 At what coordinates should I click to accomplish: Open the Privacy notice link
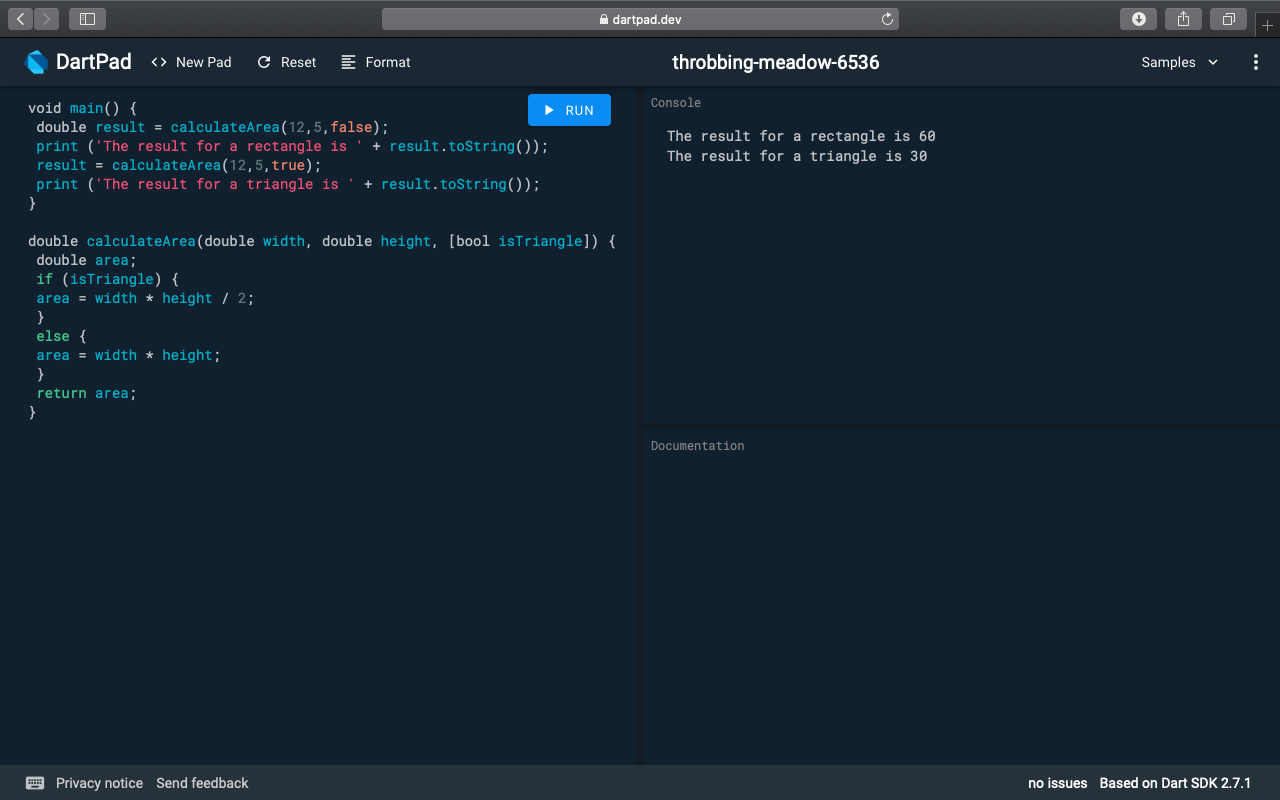click(x=99, y=783)
